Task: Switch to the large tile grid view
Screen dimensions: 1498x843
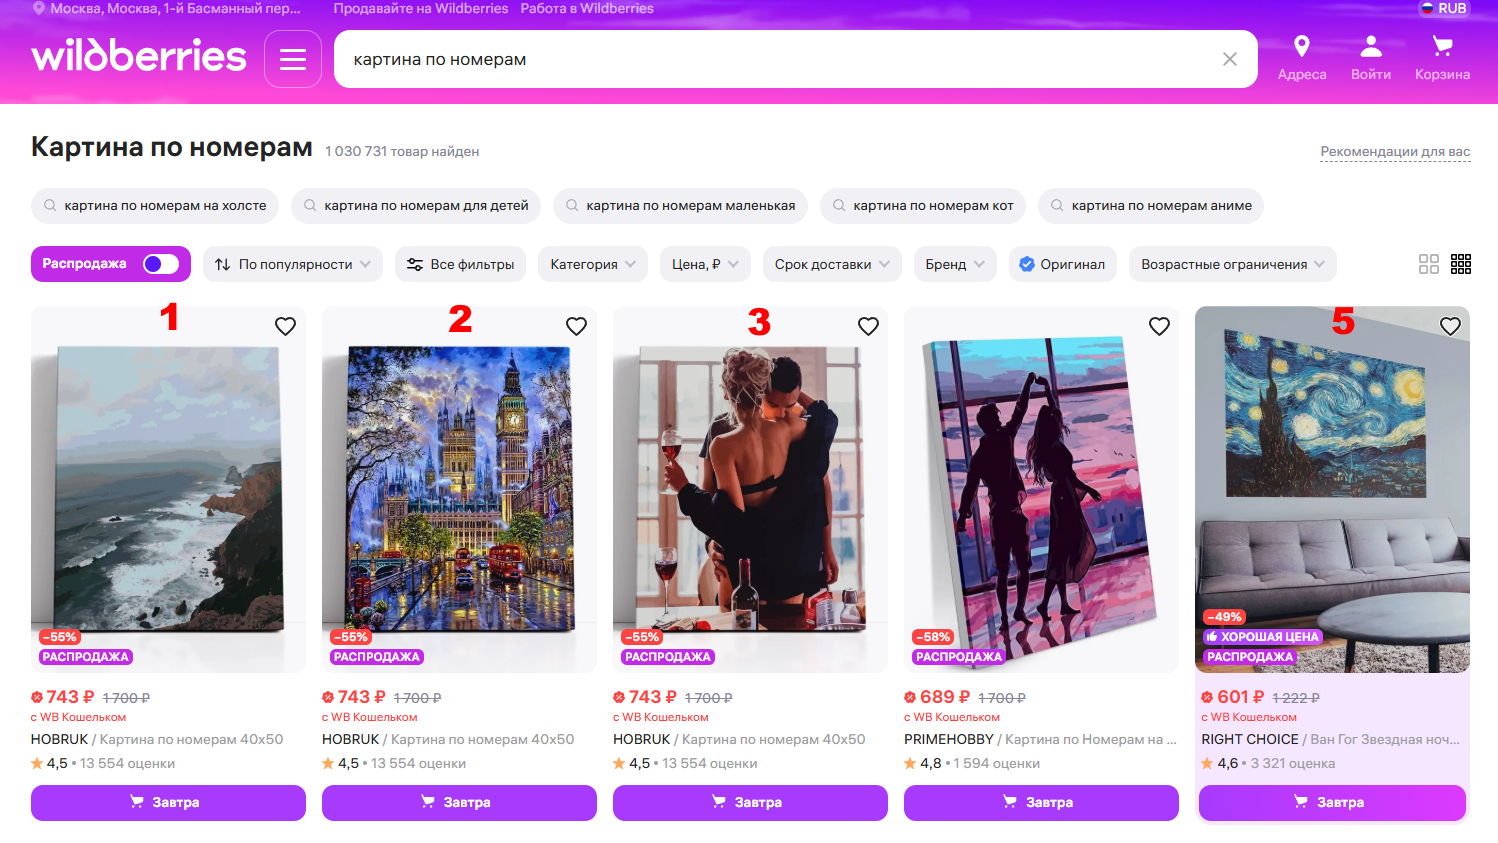Action: pos(1429,264)
